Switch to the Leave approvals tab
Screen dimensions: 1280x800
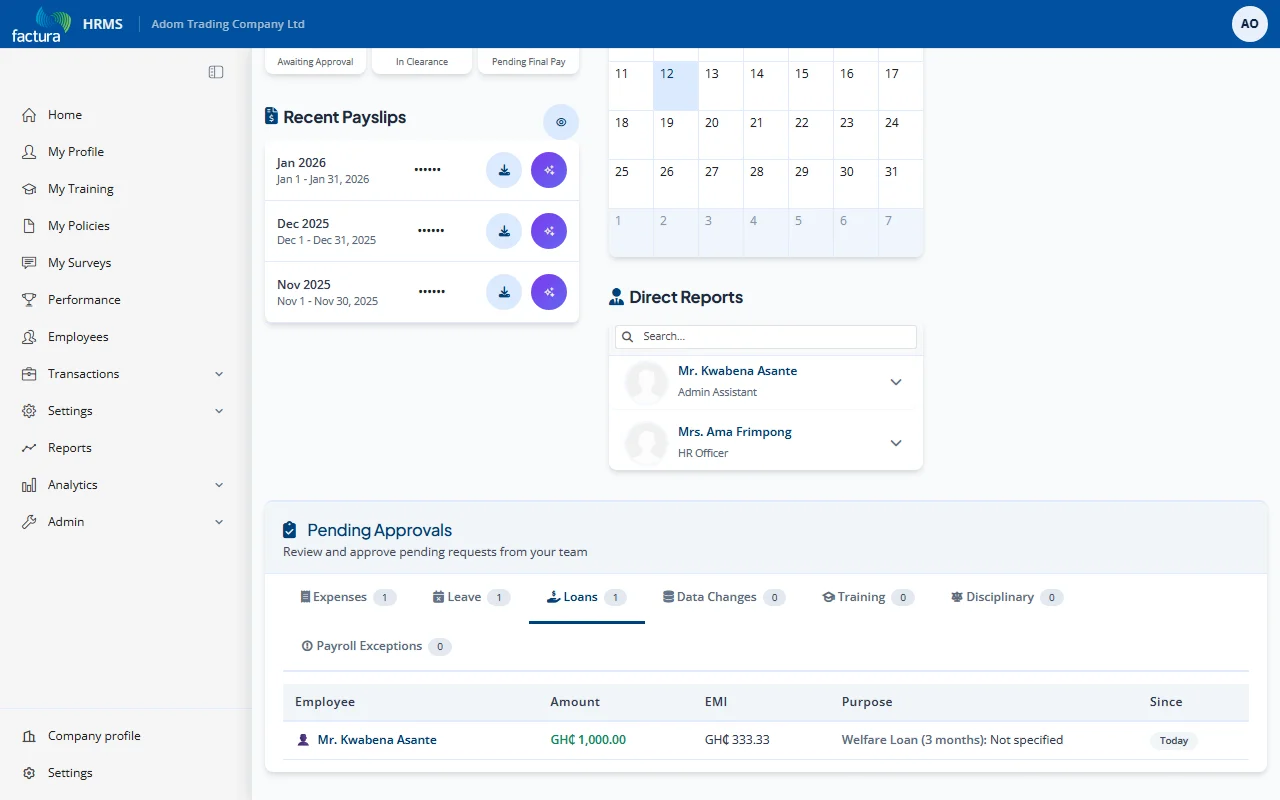tap(471, 597)
